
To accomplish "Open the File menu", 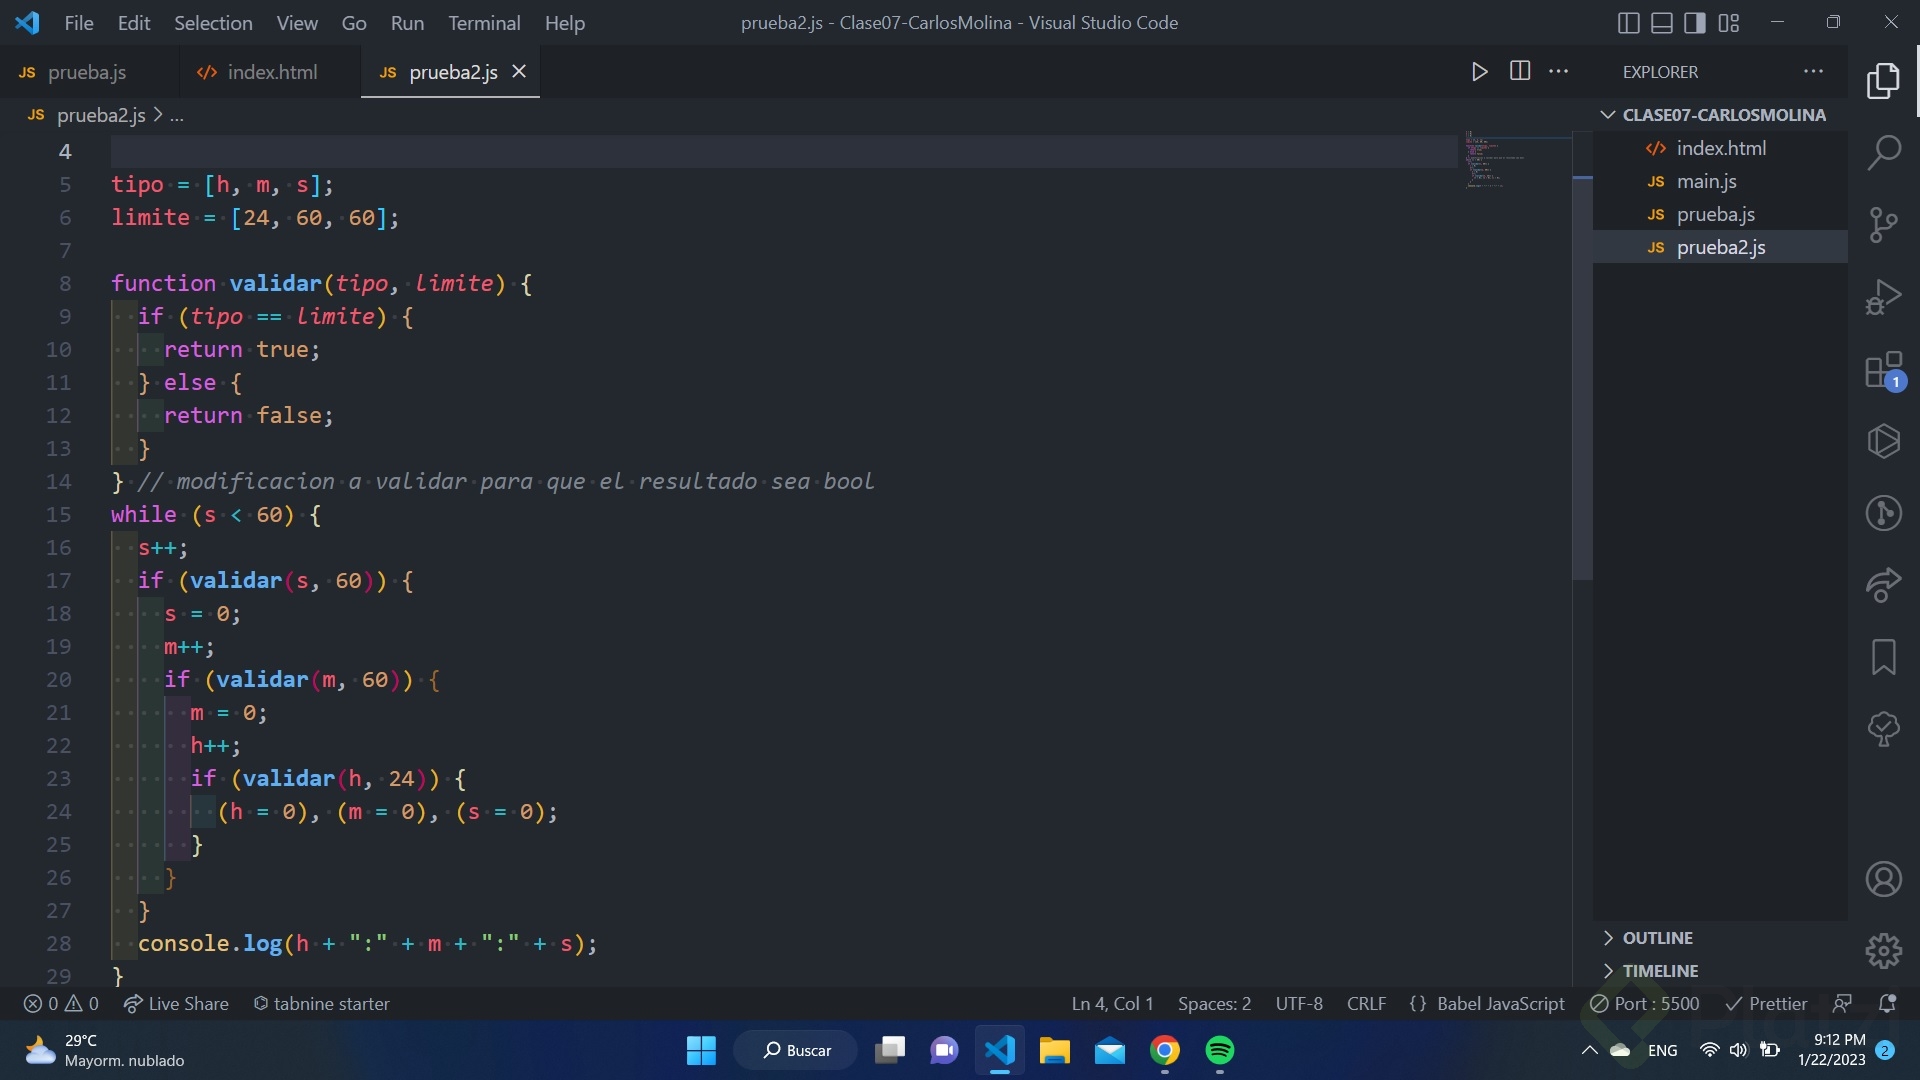I will (79, 23).
